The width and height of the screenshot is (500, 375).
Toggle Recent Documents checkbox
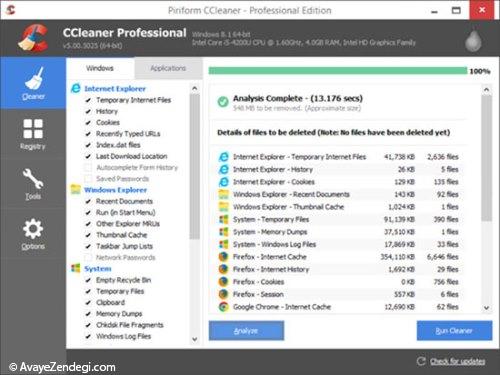88,201
